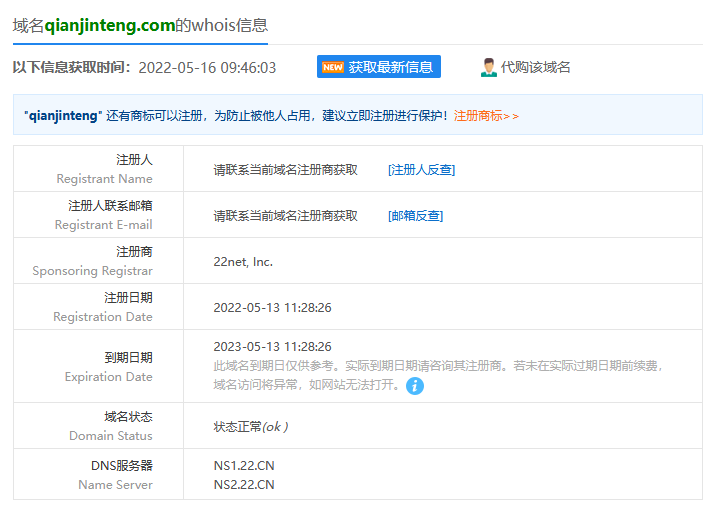Click the Expiration Date label

108,377
